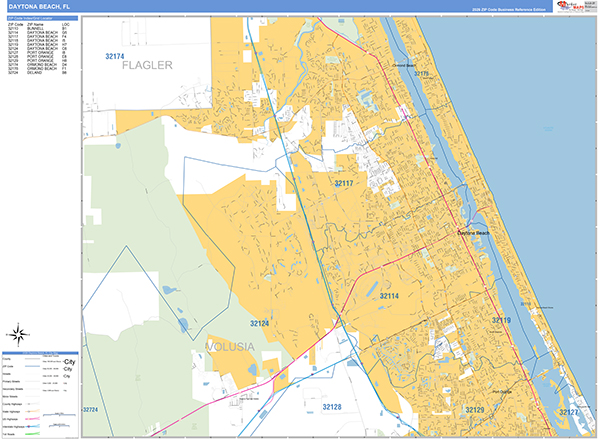Select the 32114 ZIP code label
Image resolution: width=600 pixels, height=439 pixels.
click(389, 296)
